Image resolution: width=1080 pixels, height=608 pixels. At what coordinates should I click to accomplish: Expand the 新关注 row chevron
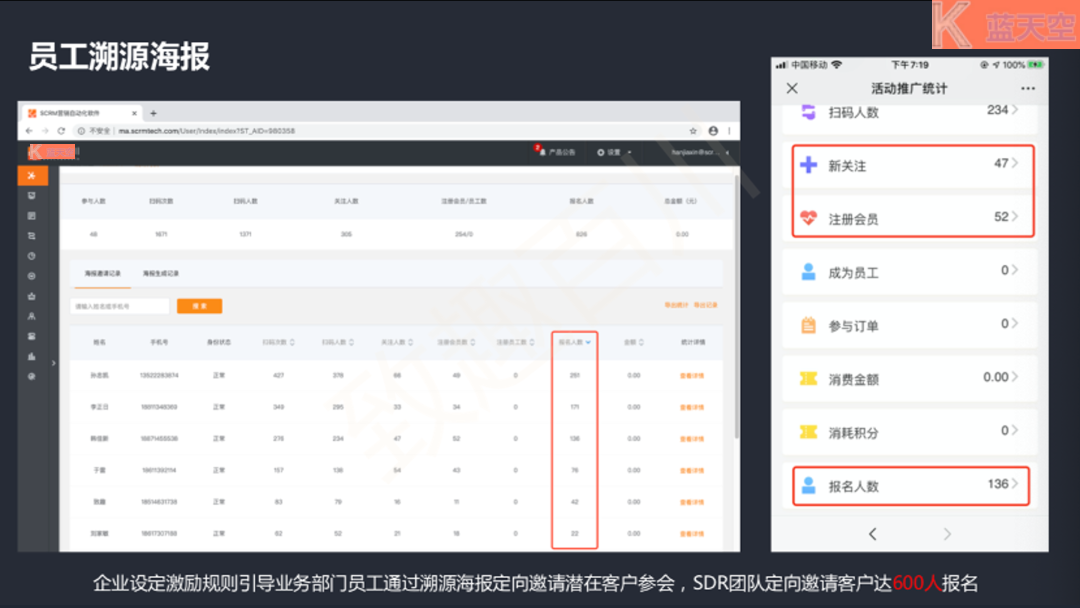coord(1015,163)
